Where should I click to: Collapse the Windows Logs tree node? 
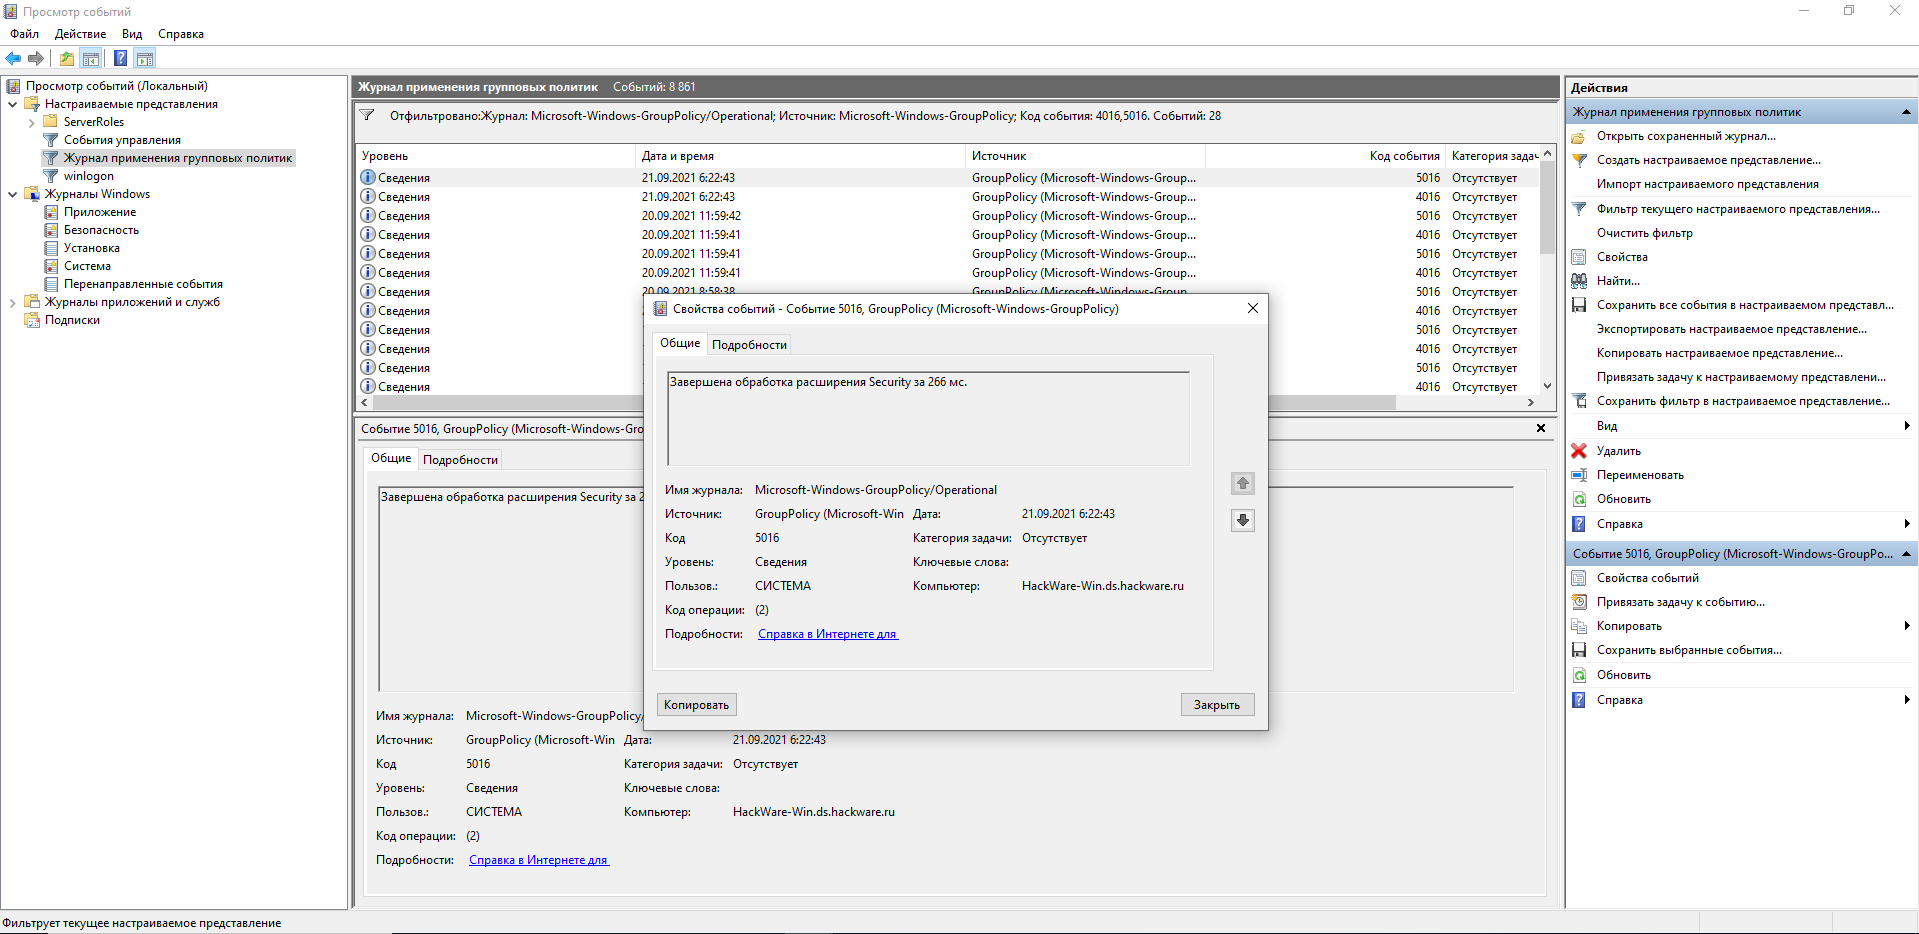tap(12, 194)
